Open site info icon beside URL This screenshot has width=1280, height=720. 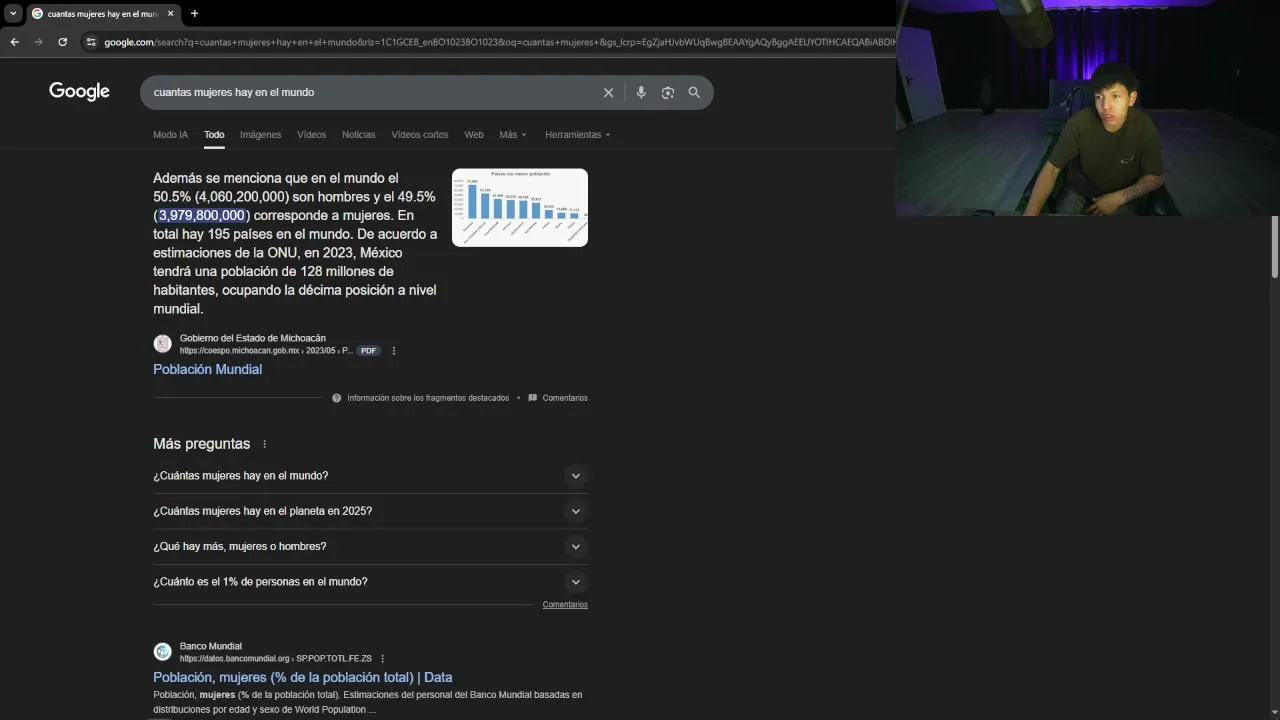click(x=91, y=42)
